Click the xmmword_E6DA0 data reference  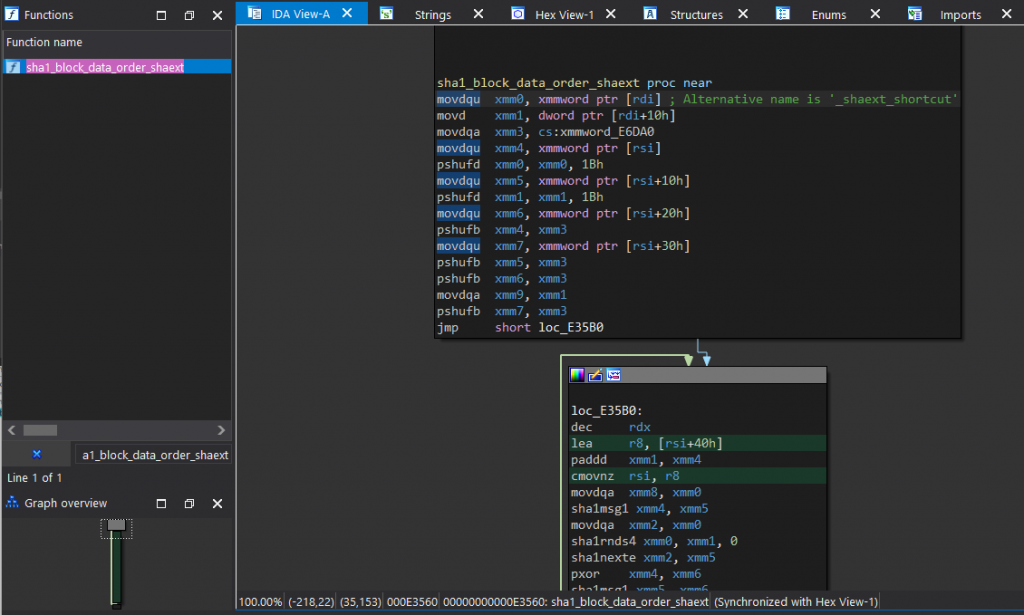pos(607,131)
